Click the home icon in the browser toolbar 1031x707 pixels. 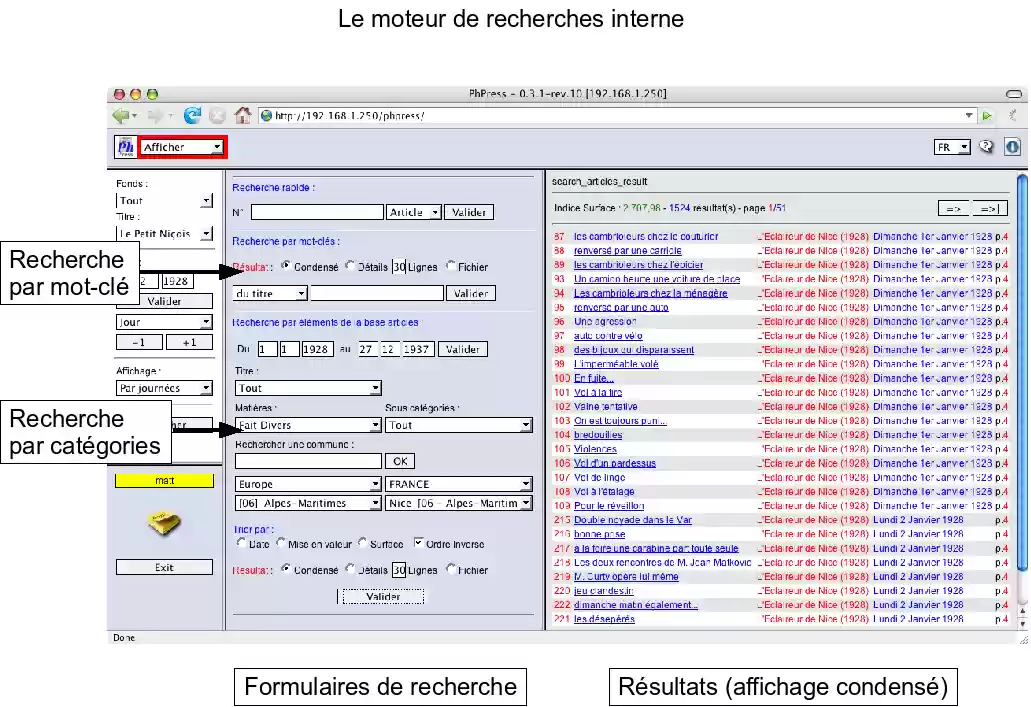[x=241, y=115]
